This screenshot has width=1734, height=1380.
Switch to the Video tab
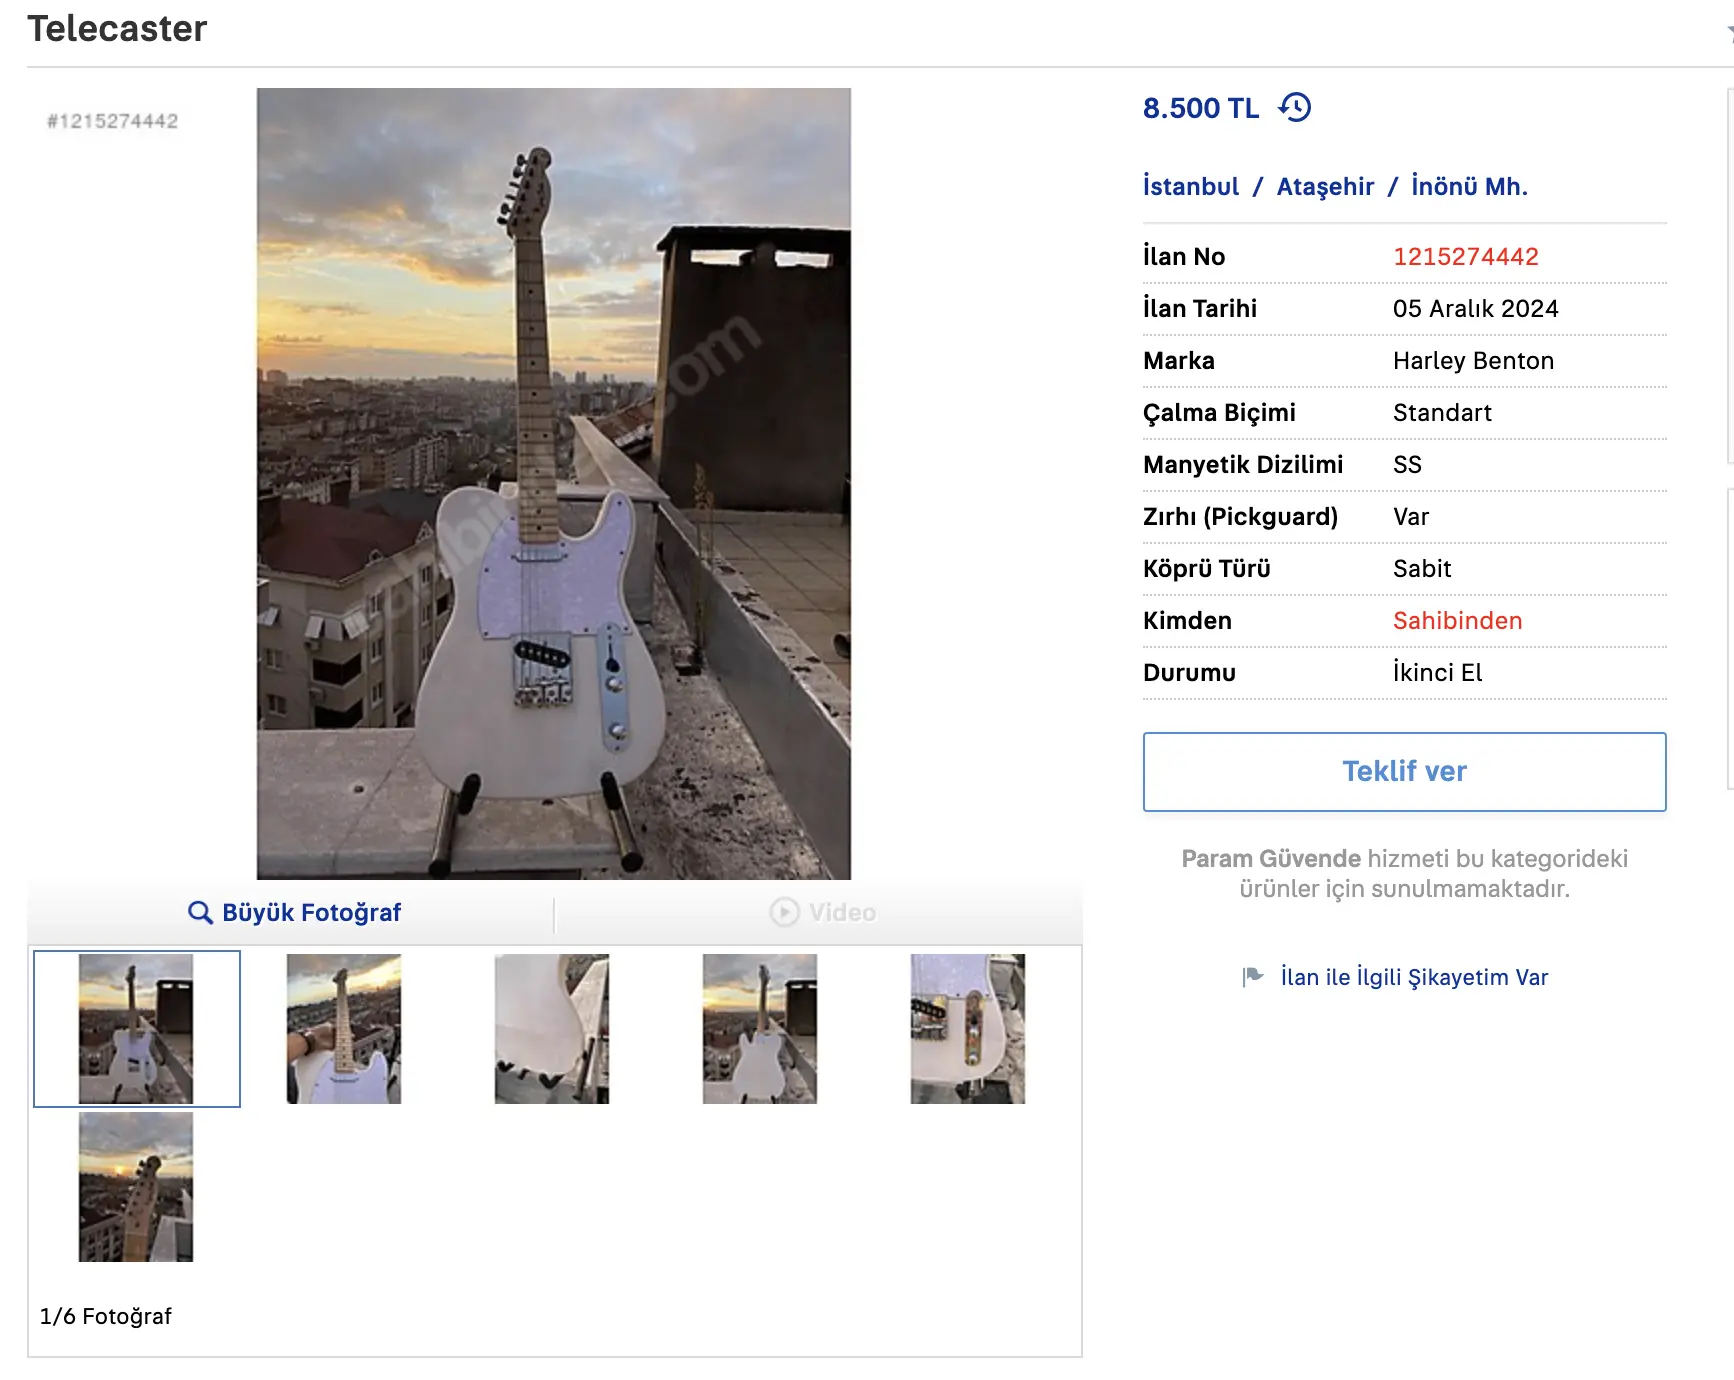point(823,912)
